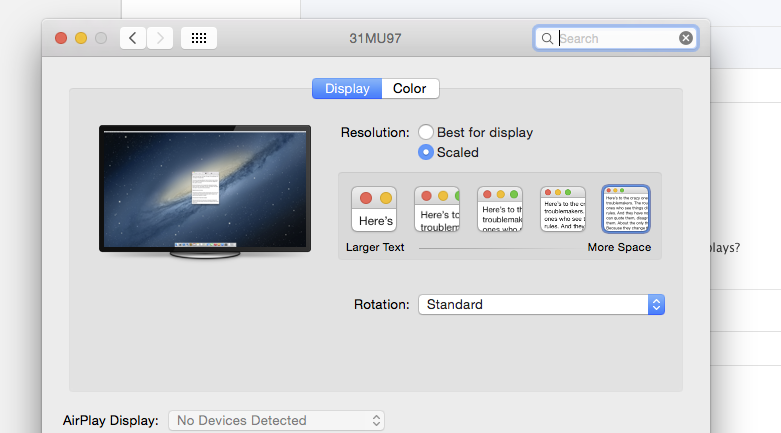Choose the fourth scaling thumbnail option
Image resolution: width=781 pixels, height=433 pixels.
[x=563, y=209]
